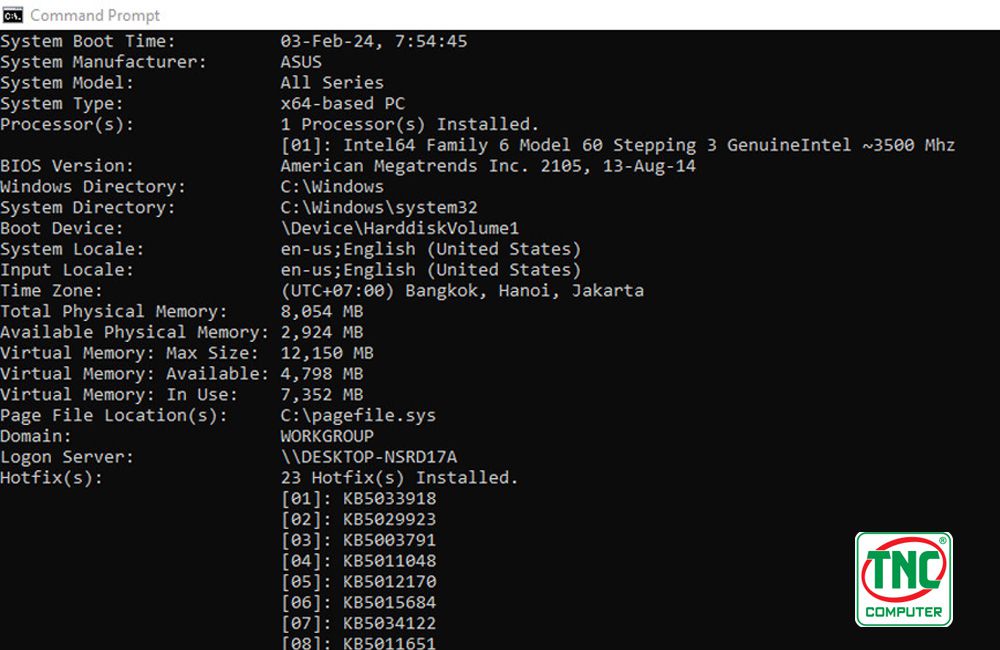The image size is (1000, 650).
Task: Click the C:\pagefile.sys location text
Action: [x=358, y=415]
